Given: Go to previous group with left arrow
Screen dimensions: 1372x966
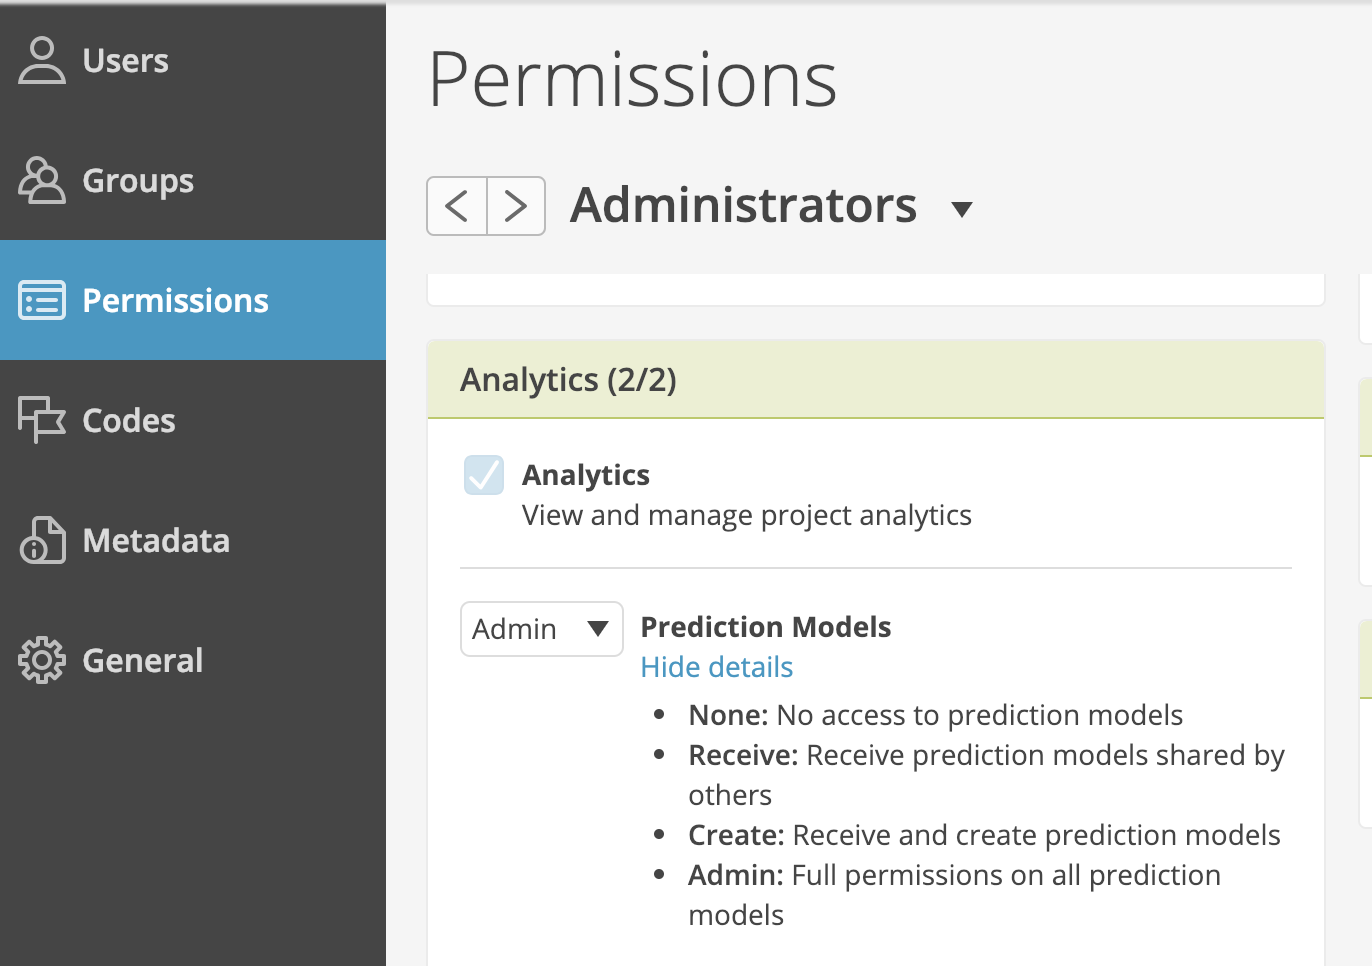Looking at the screenshot, I should coord(457,206).
